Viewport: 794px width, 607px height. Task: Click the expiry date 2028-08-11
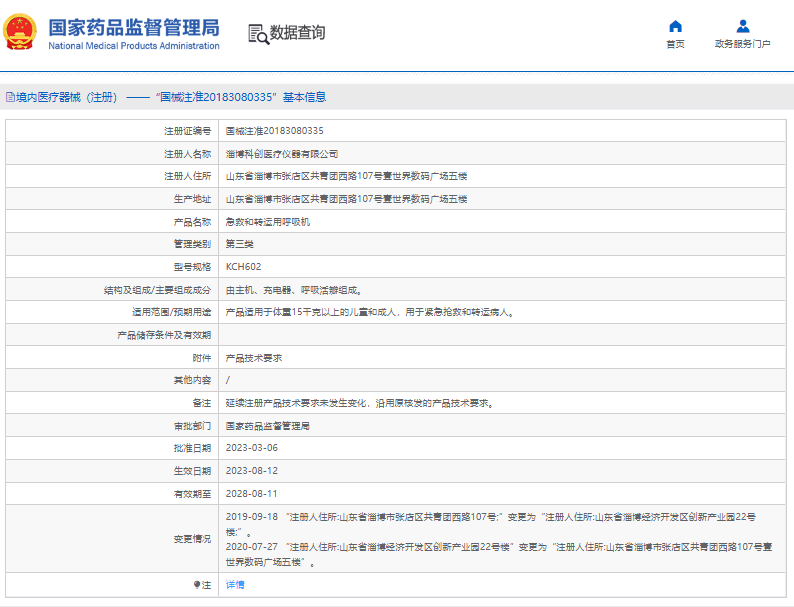tap(252, 493)
